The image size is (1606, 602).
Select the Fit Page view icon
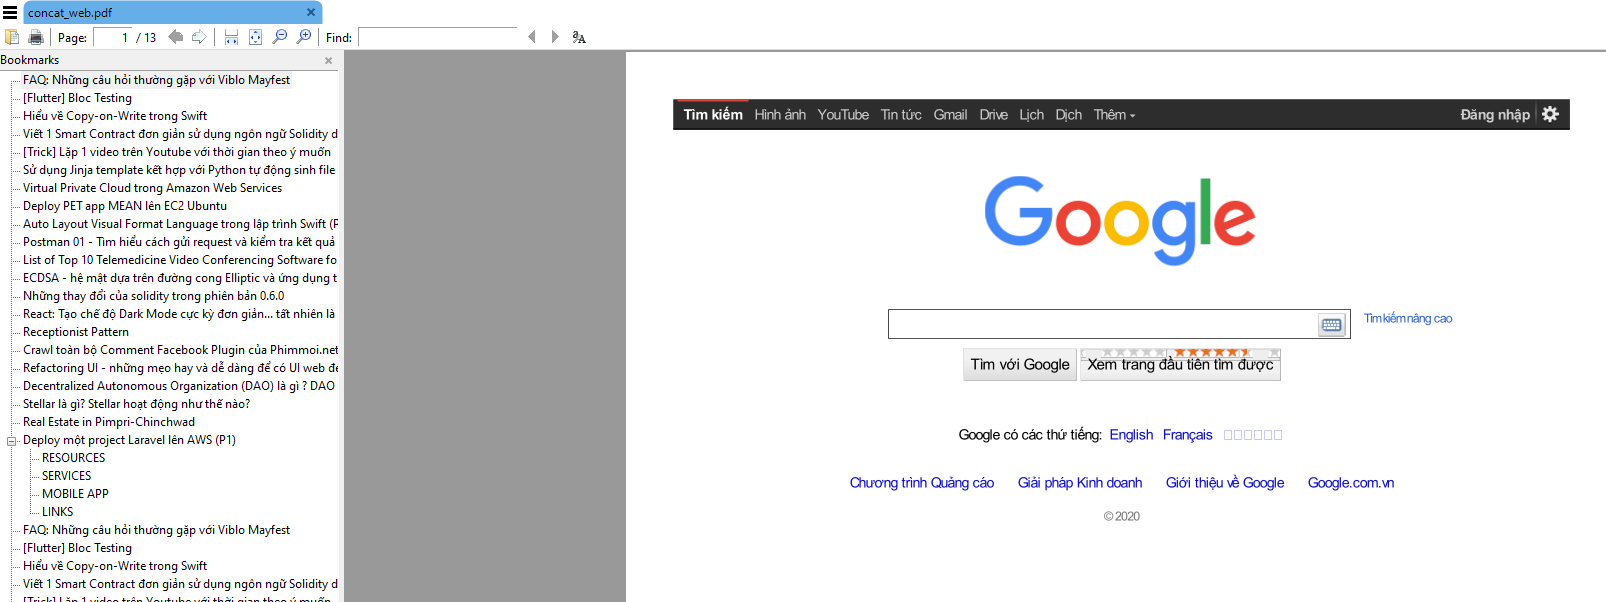point(255,37)
